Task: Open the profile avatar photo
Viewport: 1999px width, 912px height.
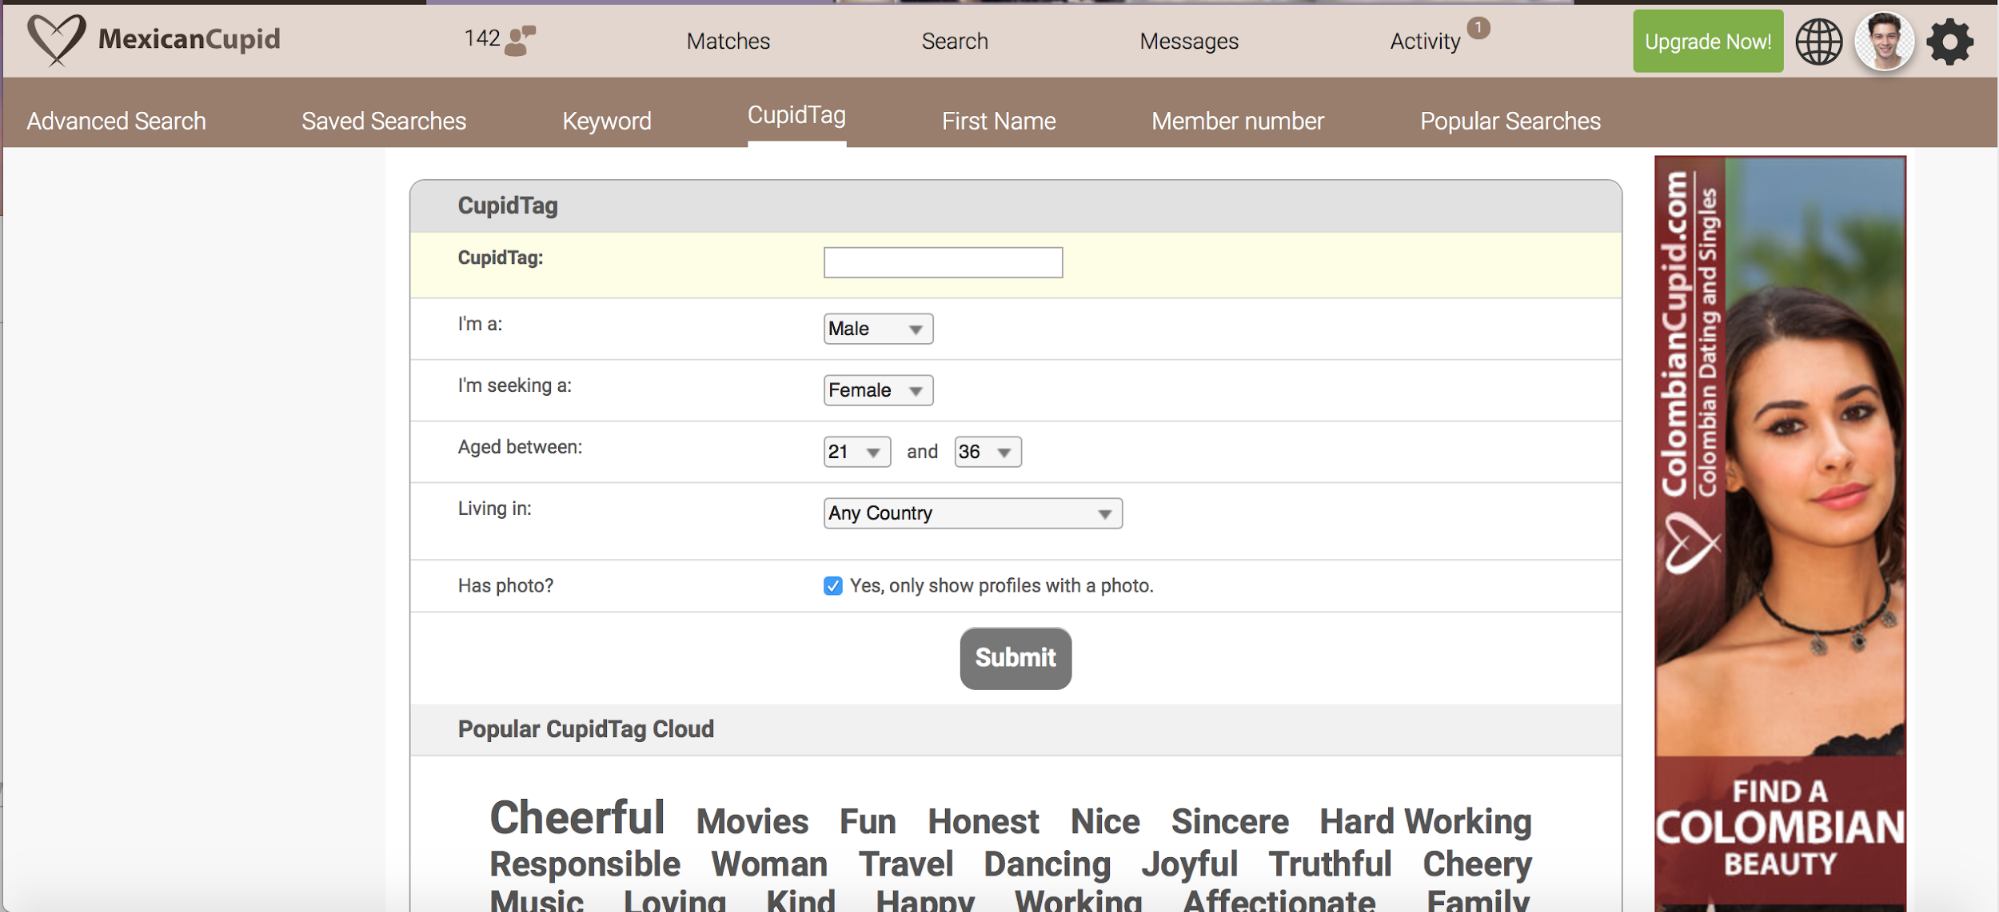Action: click(x=1884, y=42)
